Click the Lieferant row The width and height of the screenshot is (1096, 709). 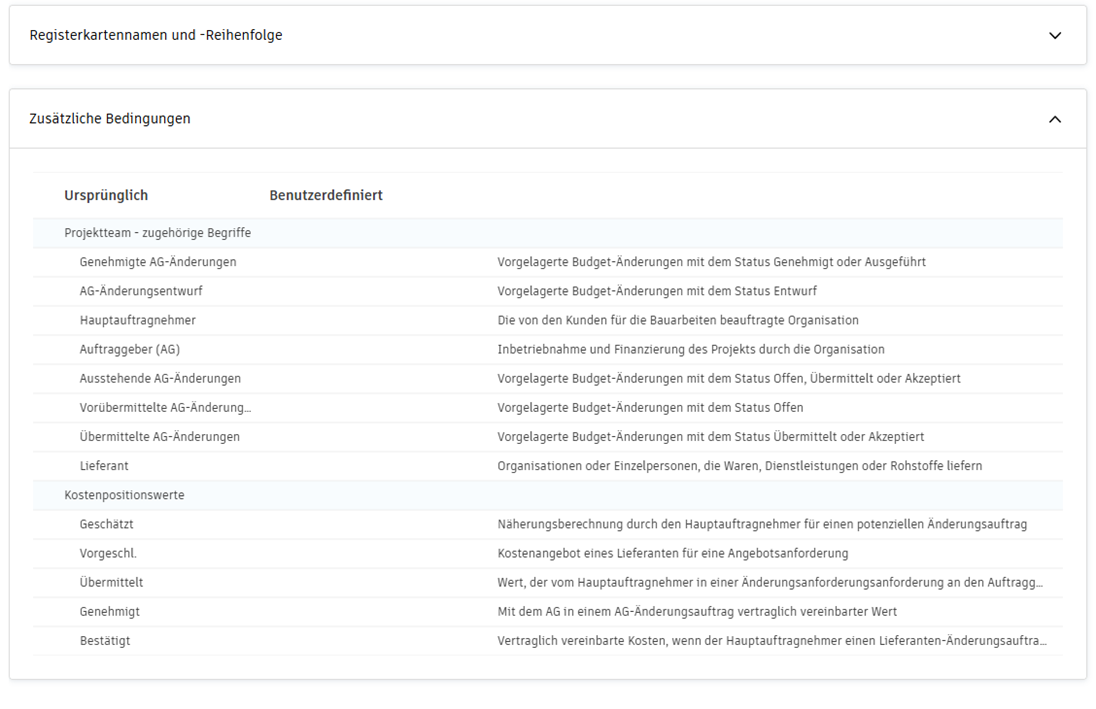point(104,465)
